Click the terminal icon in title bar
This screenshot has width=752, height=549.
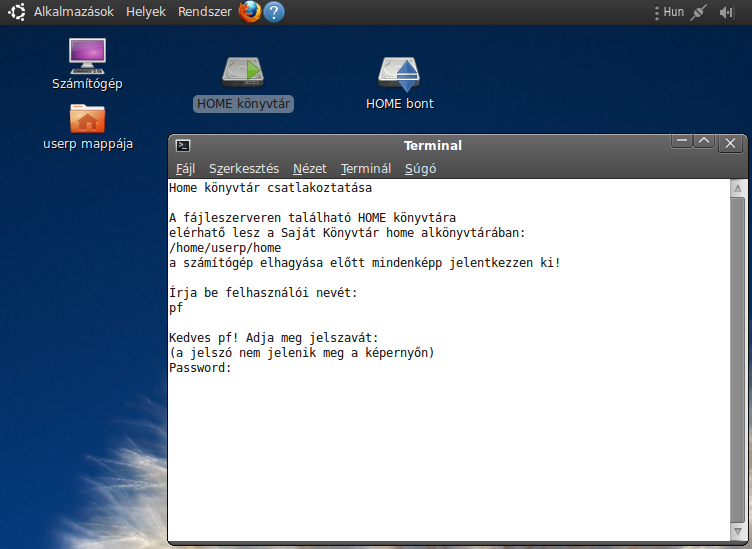[x=183, y=146]
